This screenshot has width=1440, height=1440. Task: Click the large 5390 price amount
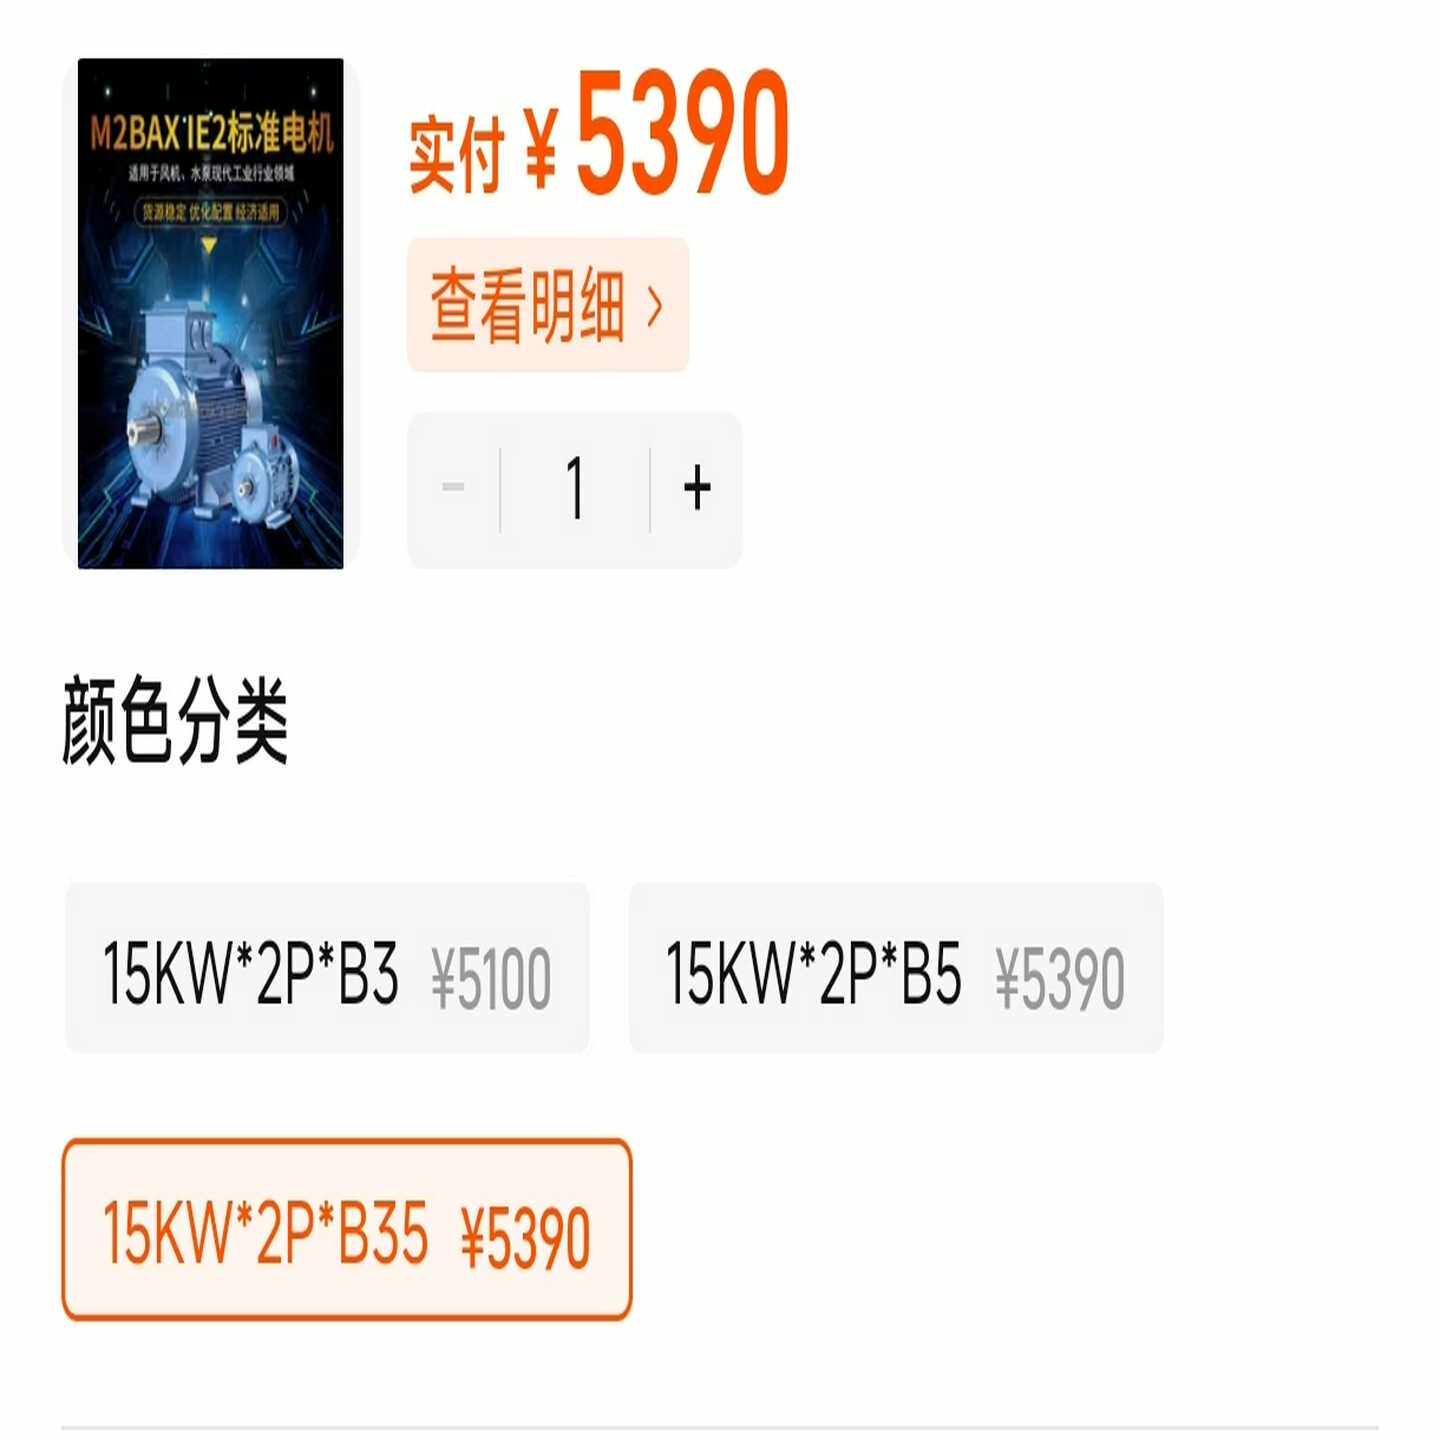tap(683, 131)
